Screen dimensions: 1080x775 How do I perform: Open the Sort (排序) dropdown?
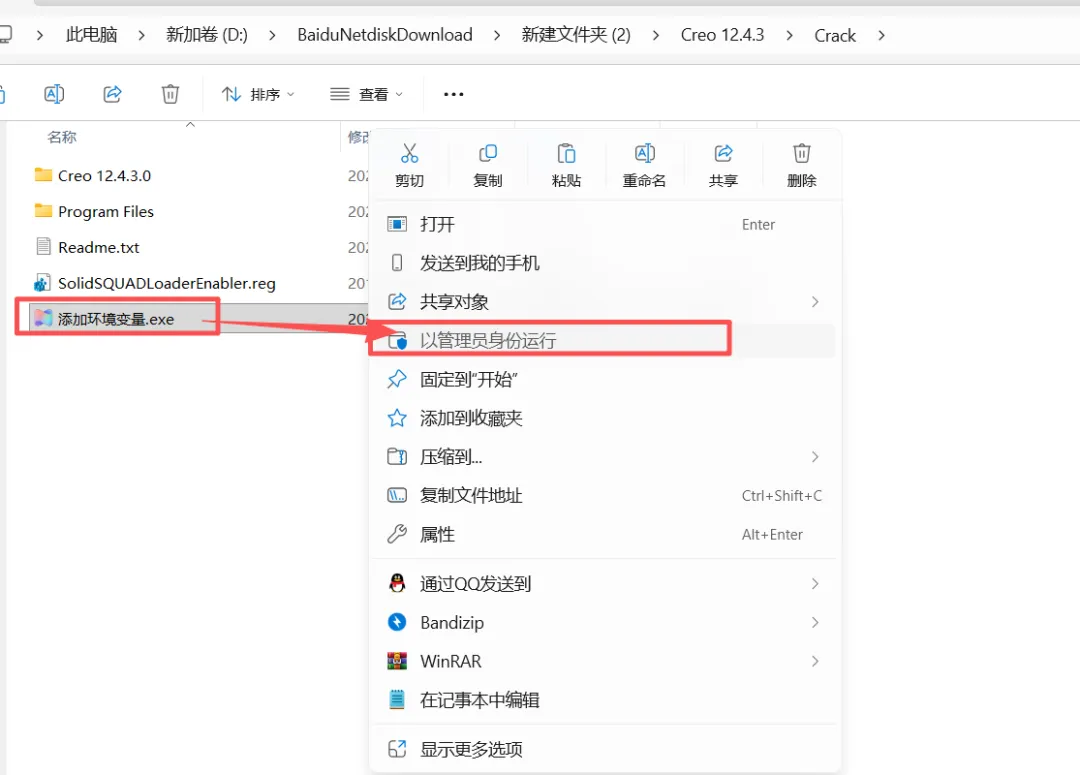pyautogui.click(x=258, y=94)
